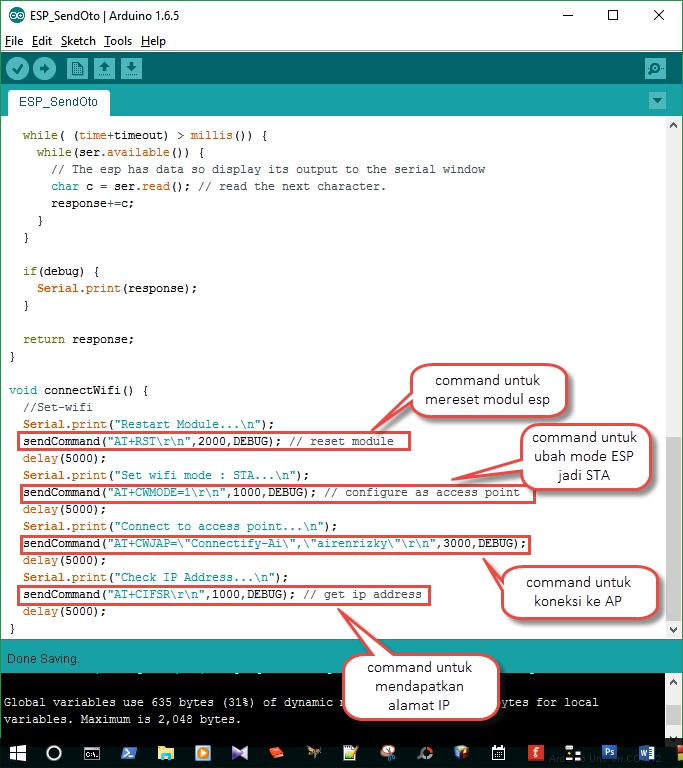This screenshot has width=683, height=768.
Task: Open the Serial Monitor
Action: pyautogui.click(x=655, y=68)
